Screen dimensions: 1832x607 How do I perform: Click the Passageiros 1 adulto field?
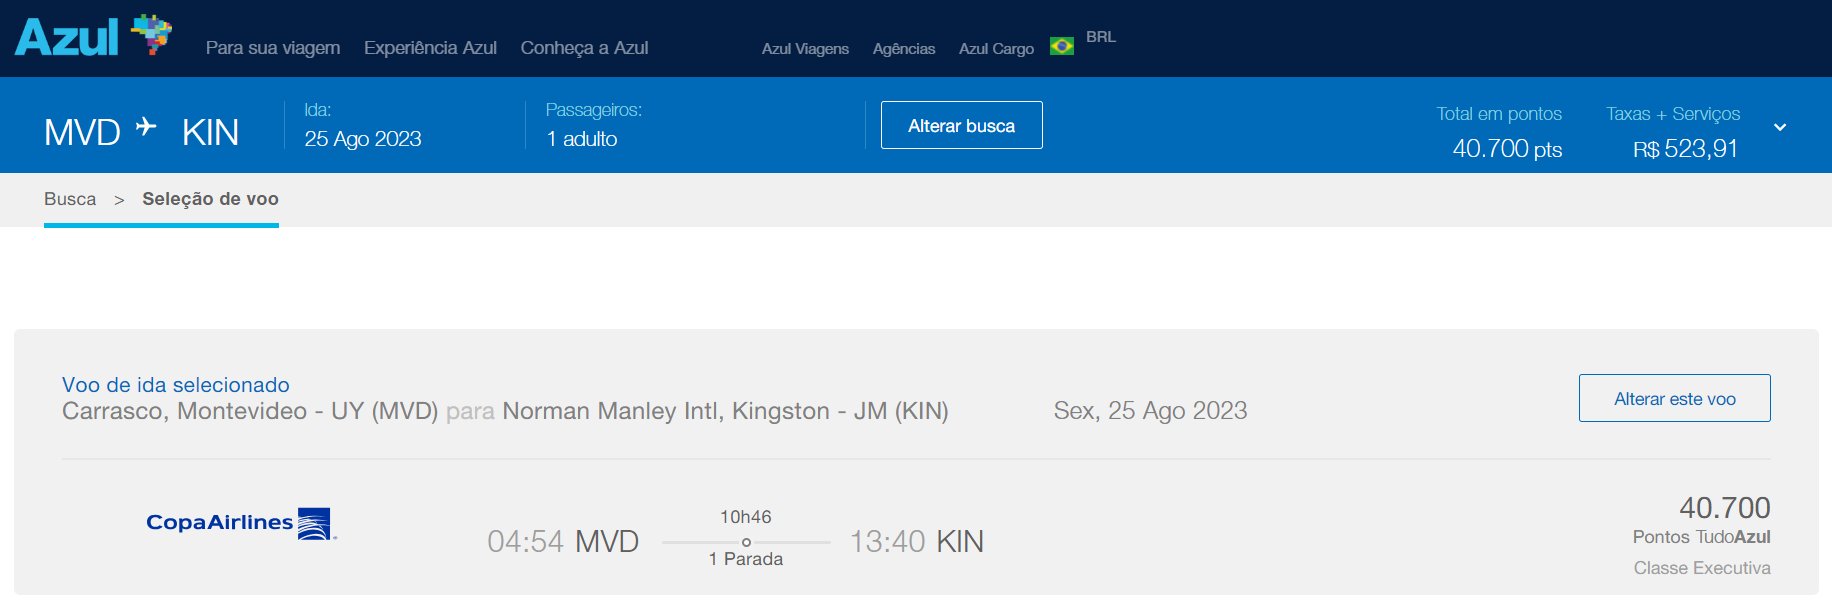581,139
